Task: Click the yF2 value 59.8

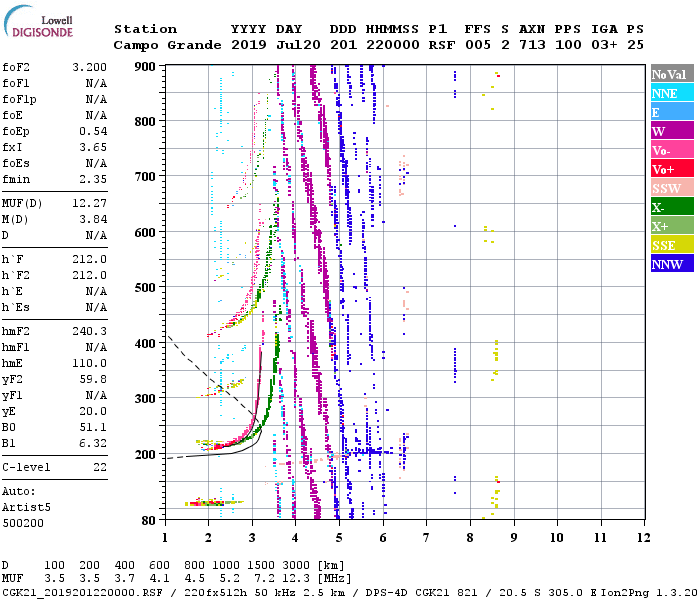Action: pos(93,379)
